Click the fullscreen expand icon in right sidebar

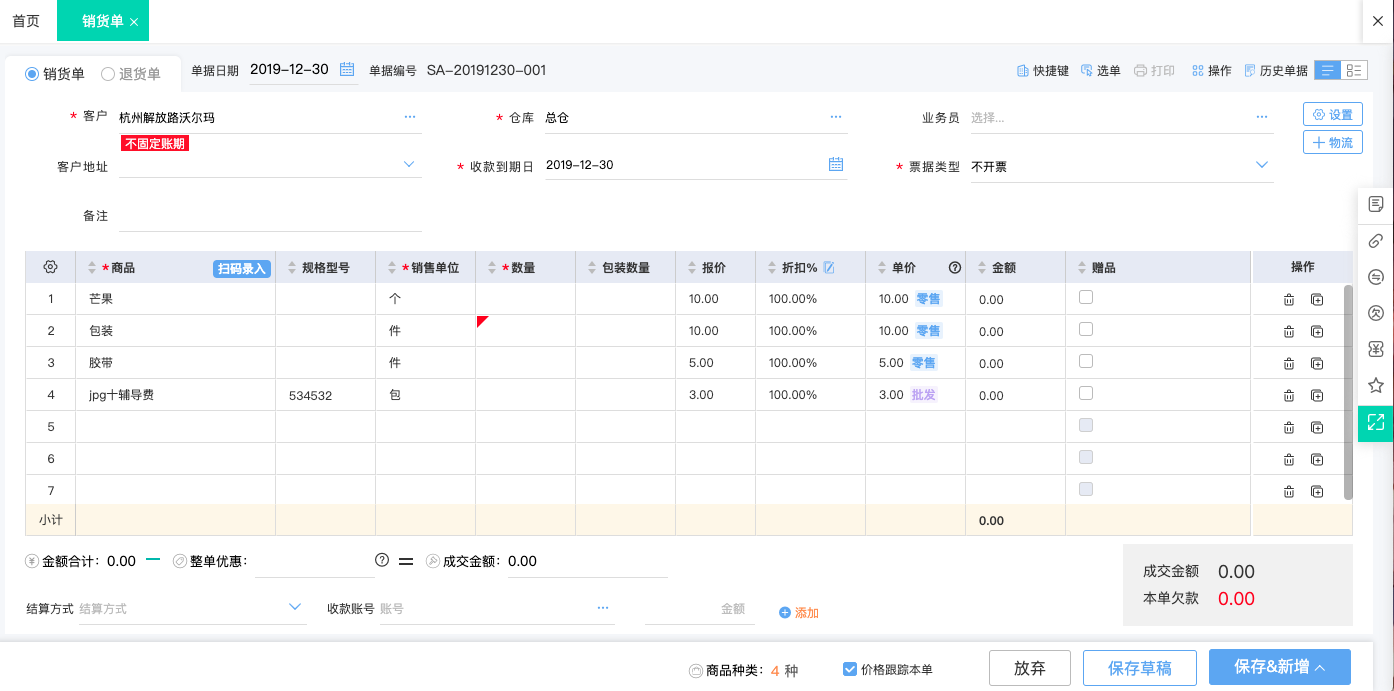[1375, 423]
